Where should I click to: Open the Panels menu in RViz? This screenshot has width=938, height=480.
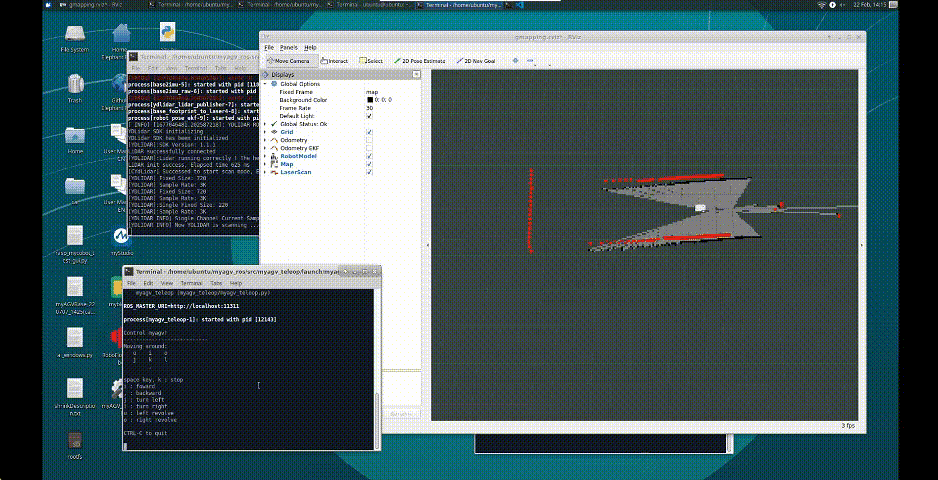pyautogui.click(x=289, y=47)
